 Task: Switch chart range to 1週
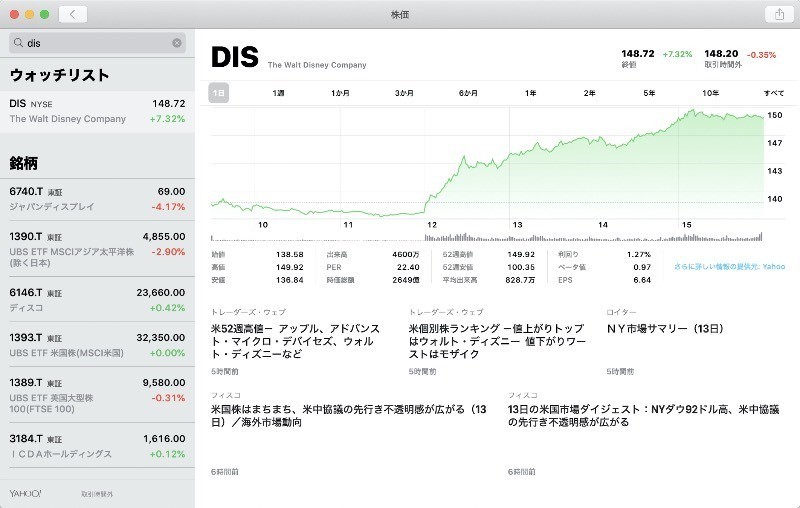pos(278,93)
